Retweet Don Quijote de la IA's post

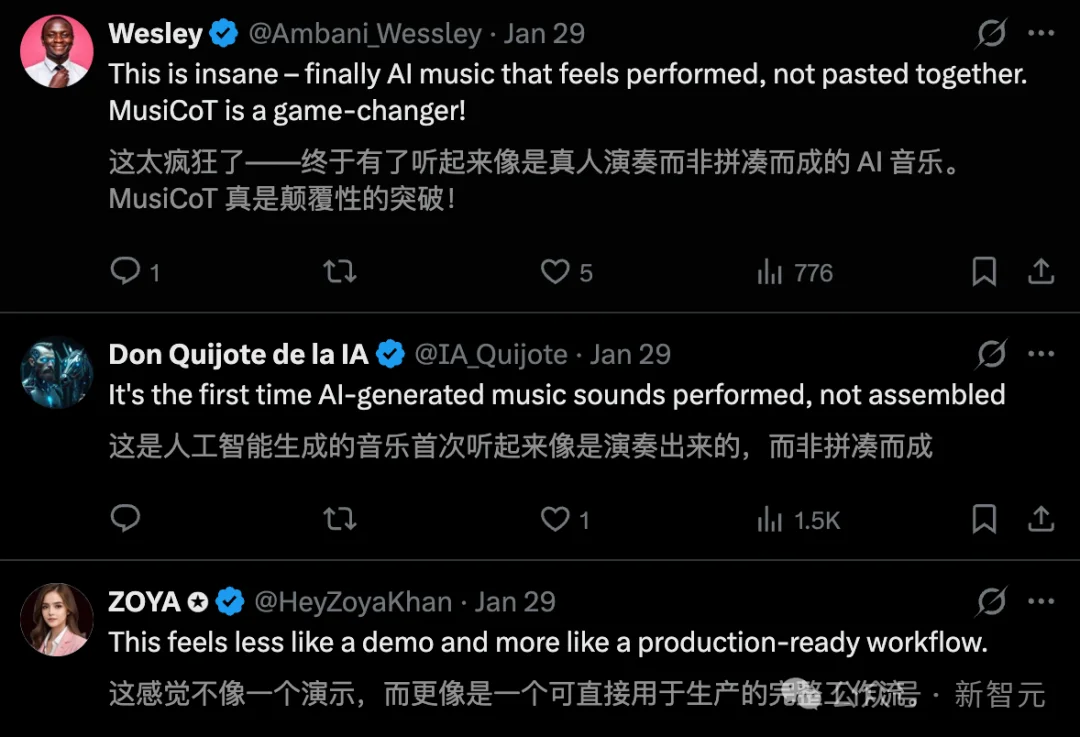[340, 518]
